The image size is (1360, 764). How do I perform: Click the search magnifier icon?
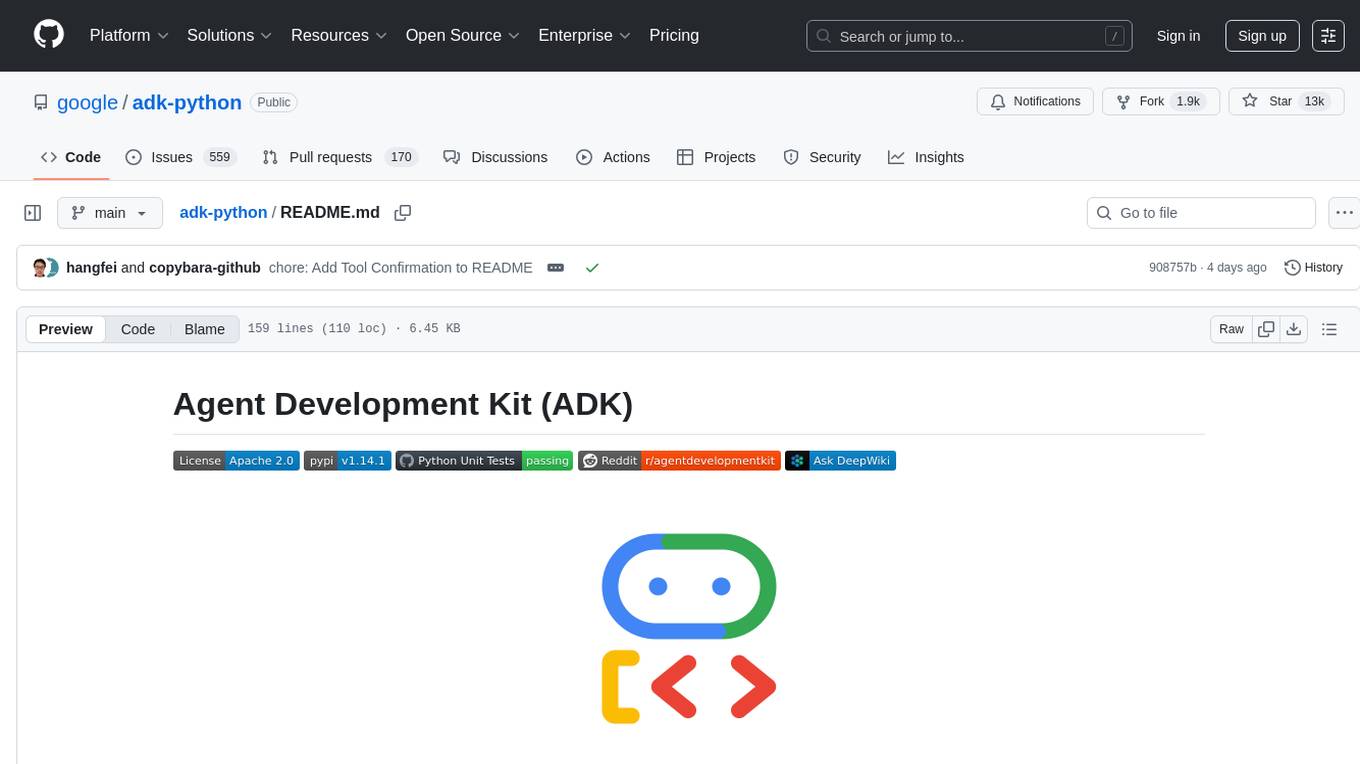click(x=824, y=36)
